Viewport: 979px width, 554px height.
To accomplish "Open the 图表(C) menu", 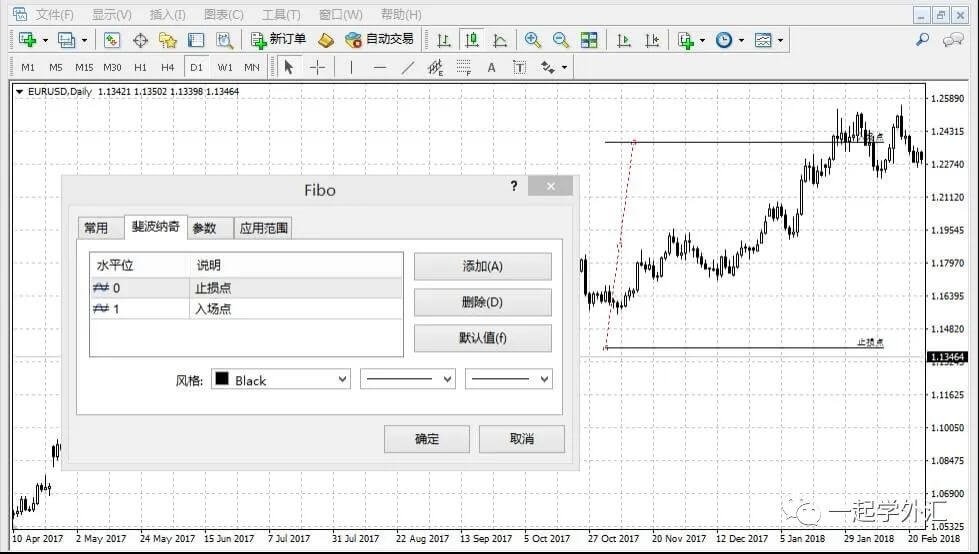I will [x=224, y=14].
